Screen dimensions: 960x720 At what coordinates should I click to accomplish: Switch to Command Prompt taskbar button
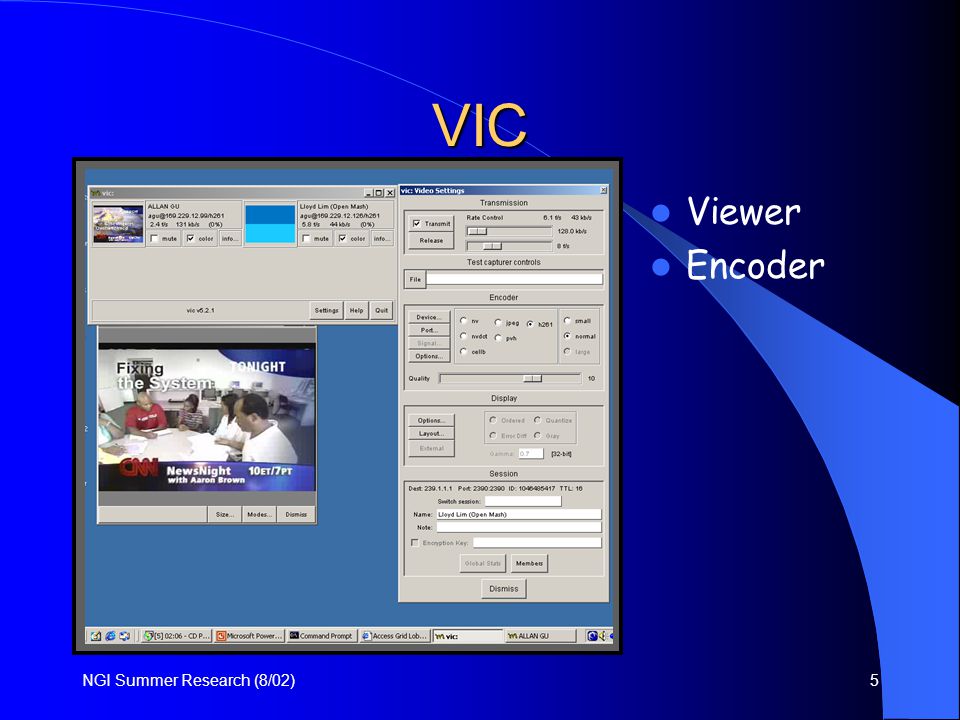tap(322, 636)
